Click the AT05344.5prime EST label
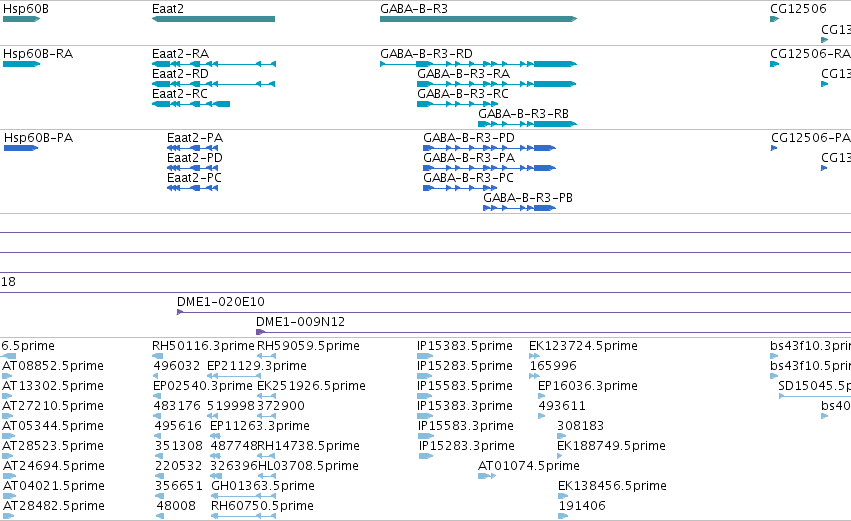This screenshot has height=521, width=851. pyautogui.click(x=53, y=426)
